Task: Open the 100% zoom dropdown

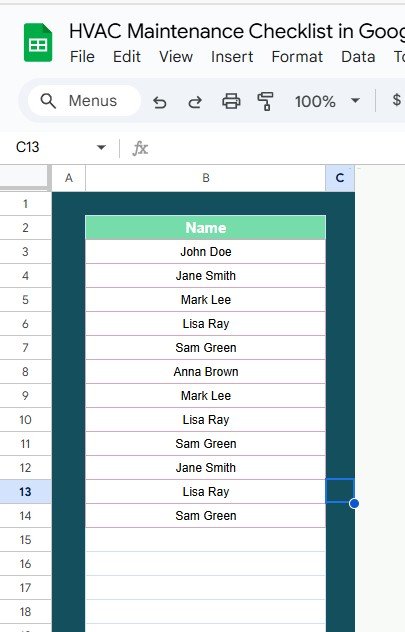Action: tap(327, 101)
